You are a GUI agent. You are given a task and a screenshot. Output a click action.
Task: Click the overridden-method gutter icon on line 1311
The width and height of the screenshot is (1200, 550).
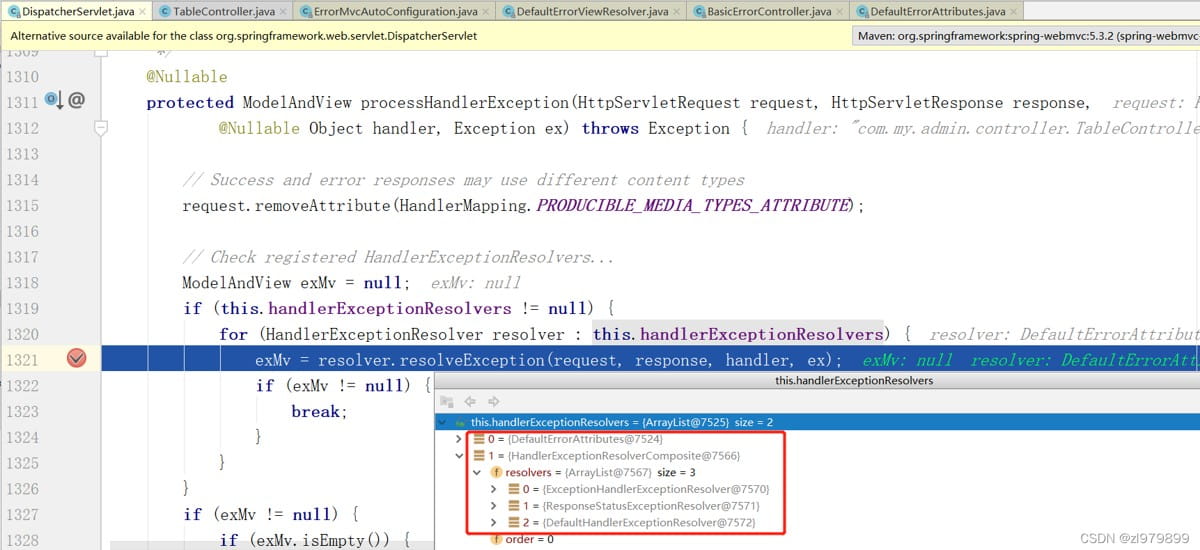tap(54, 101)
